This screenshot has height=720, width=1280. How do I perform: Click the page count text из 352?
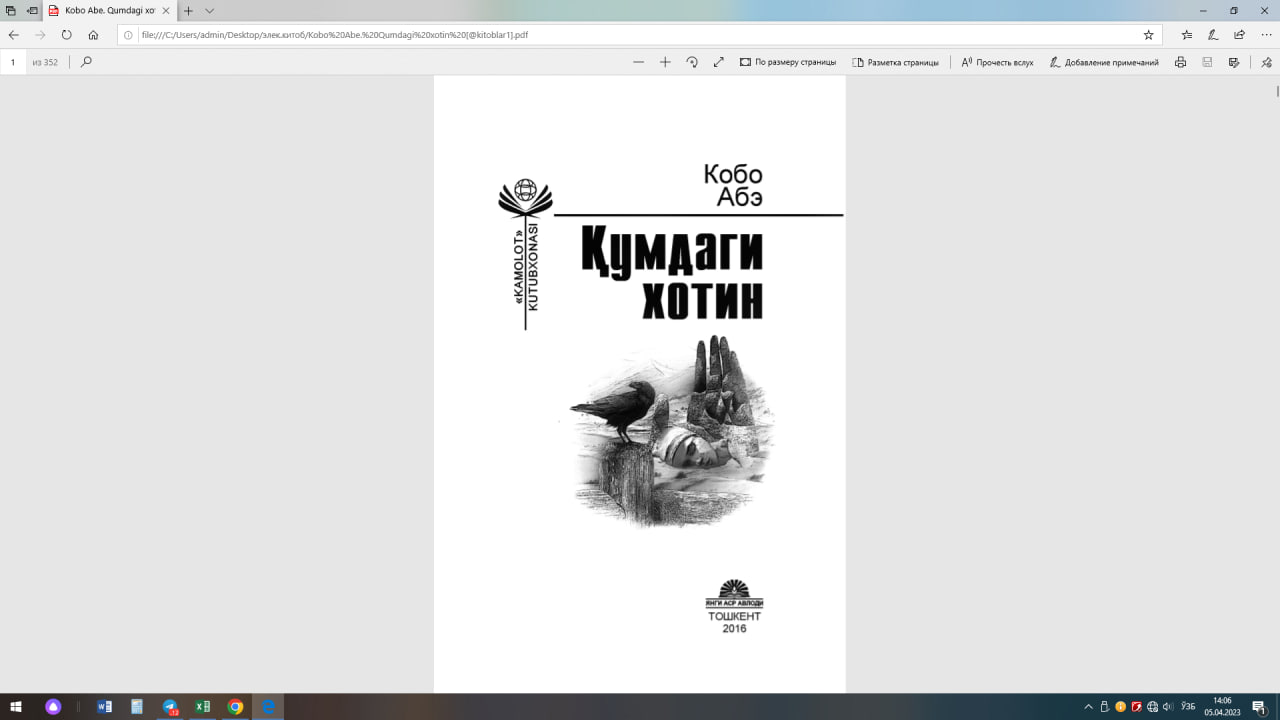coord(45,62)
